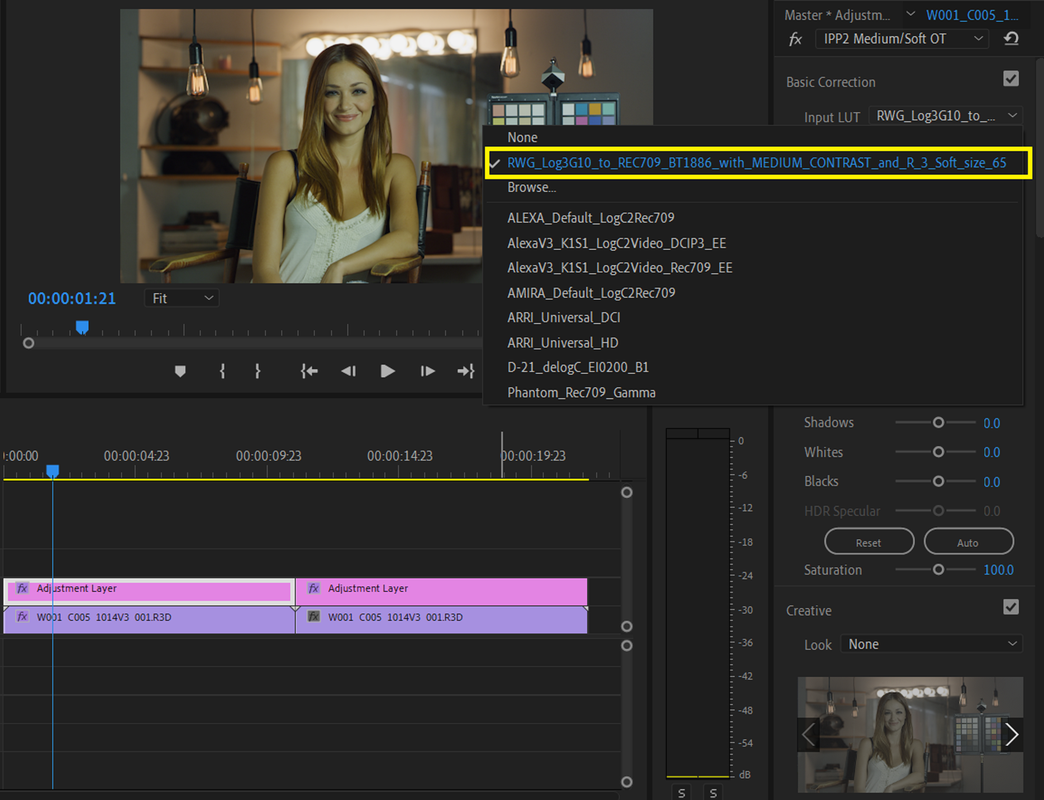Click the Shadows slider handle

pyautogui.click(x=938, y=423)
